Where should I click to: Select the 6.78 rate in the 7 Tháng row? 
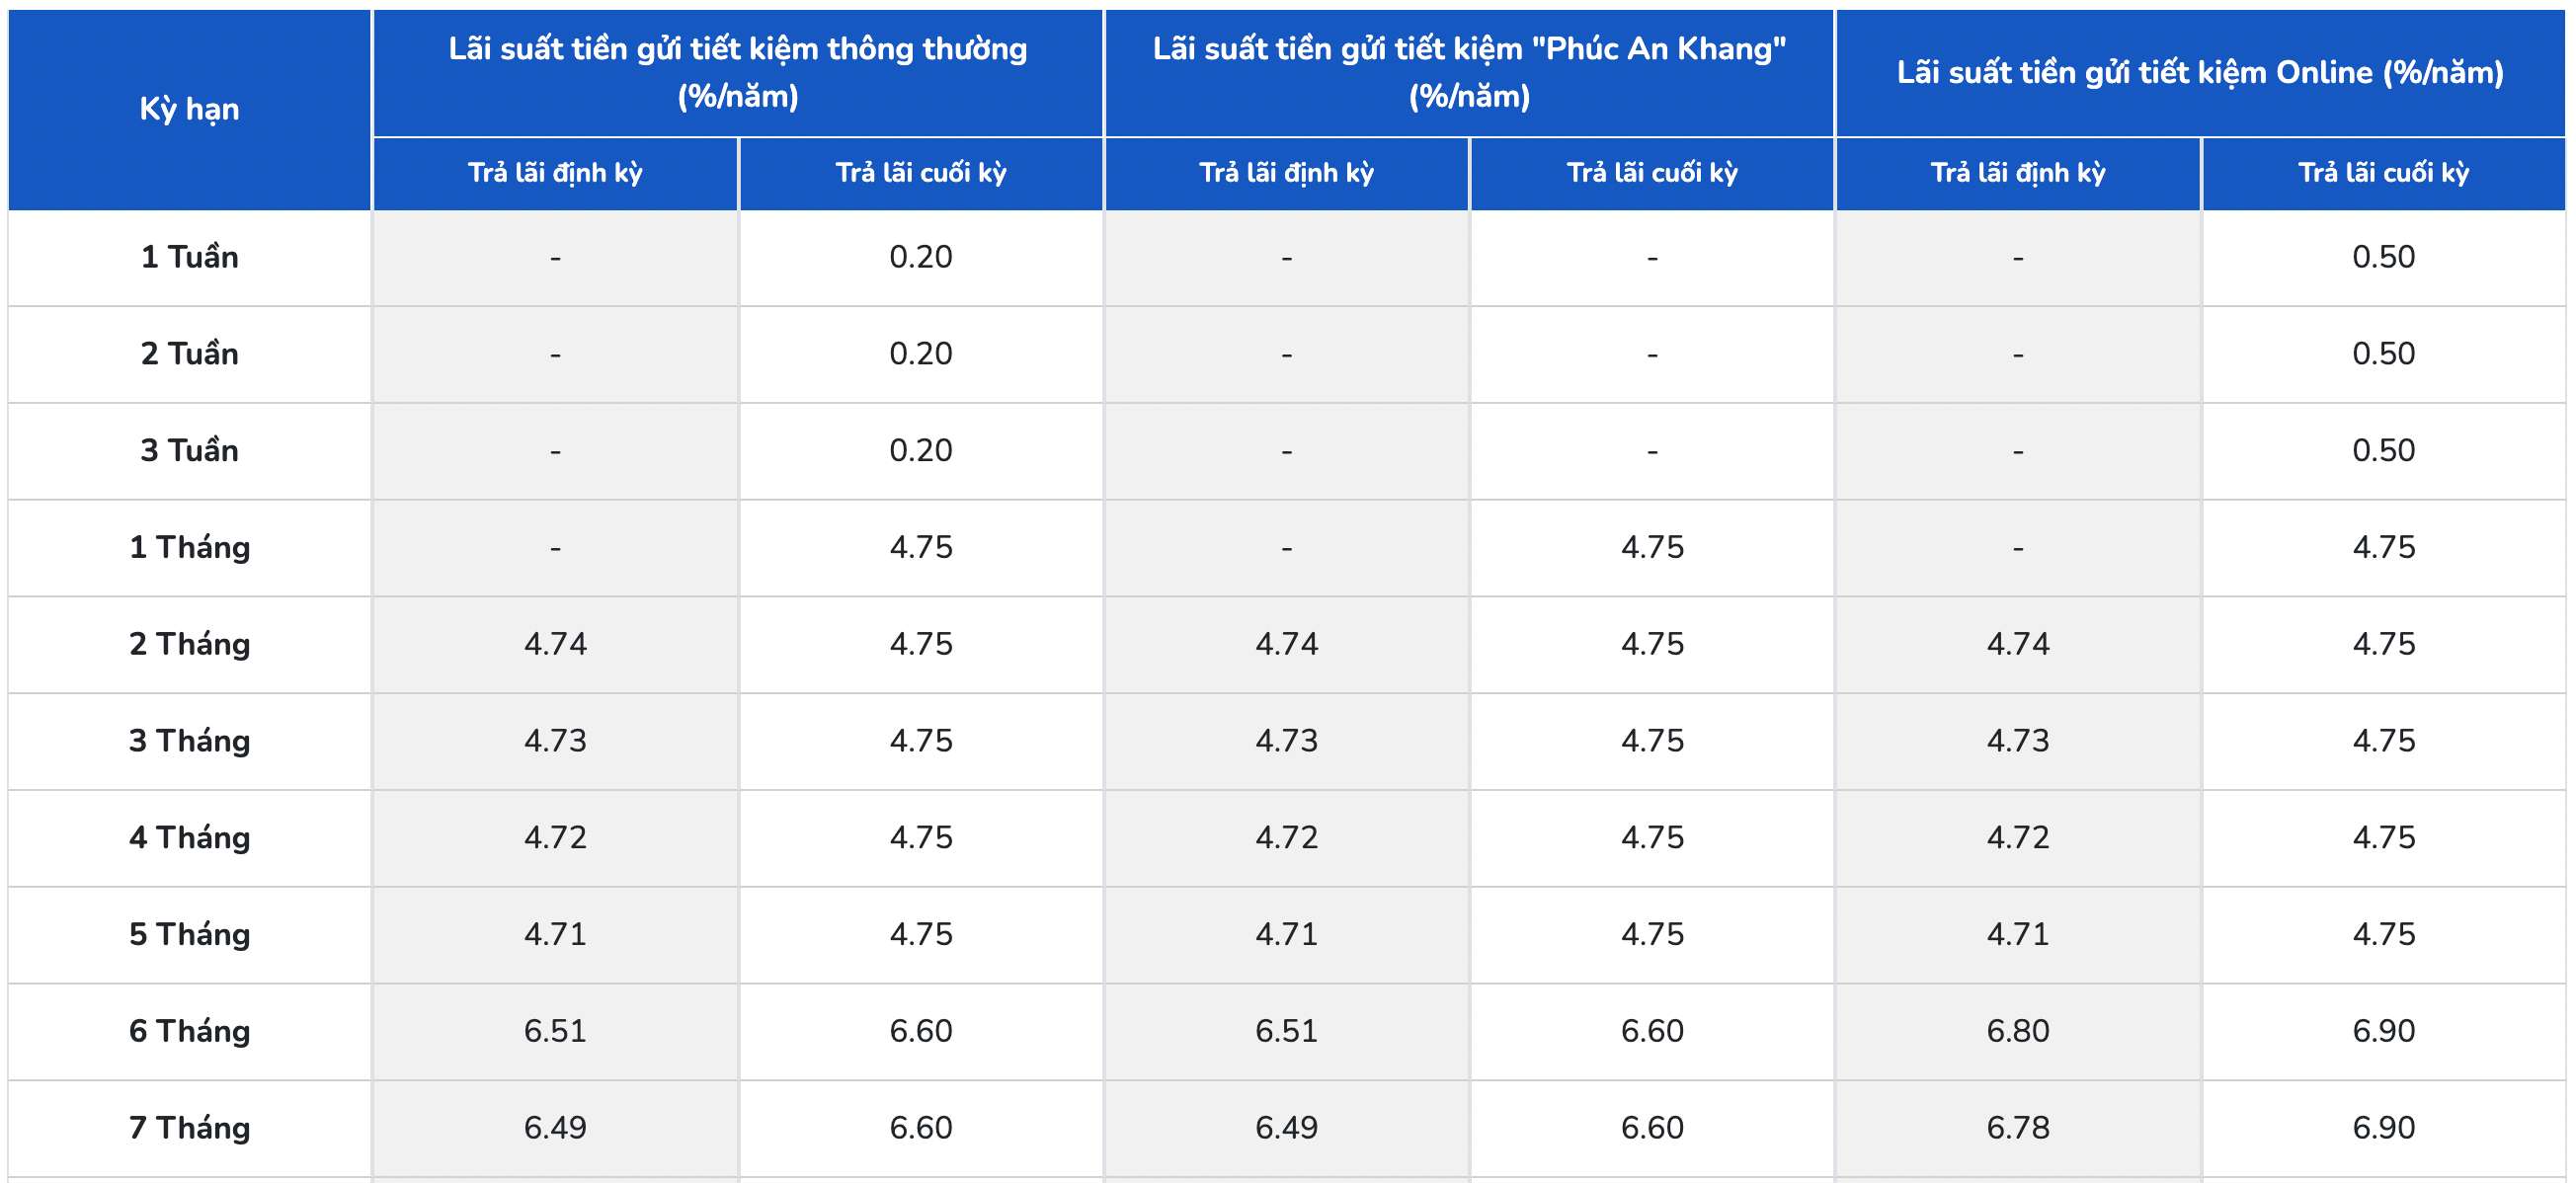click(2017, 1128)
